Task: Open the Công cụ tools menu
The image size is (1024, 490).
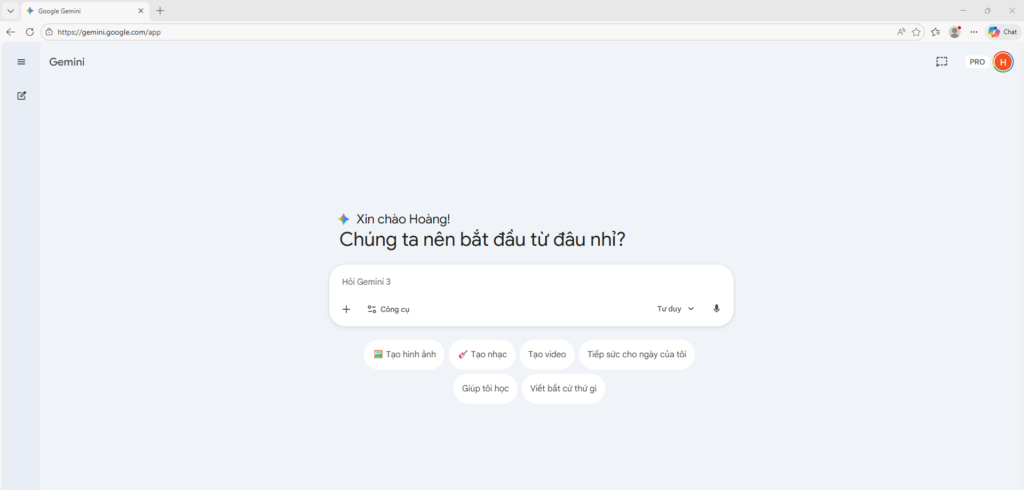Action: pos(388,309)
